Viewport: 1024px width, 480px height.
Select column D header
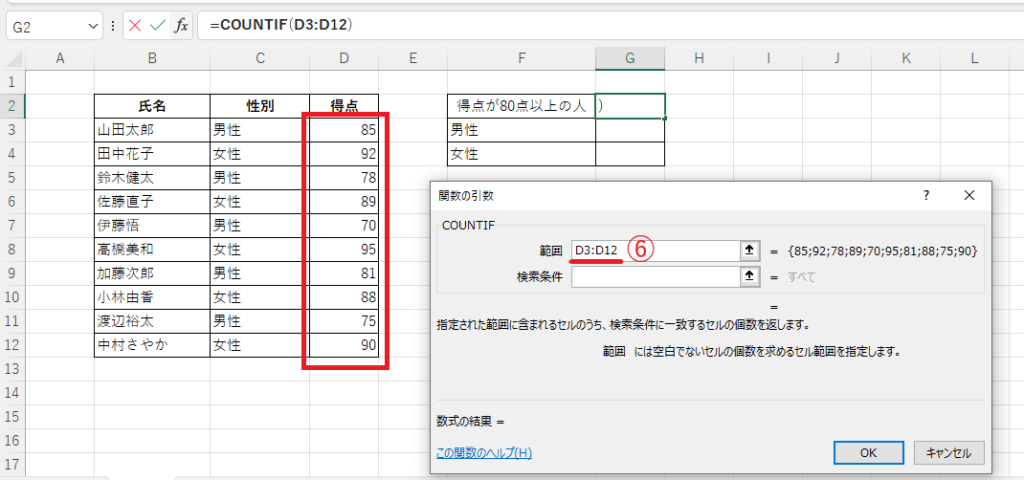point(344,59)
